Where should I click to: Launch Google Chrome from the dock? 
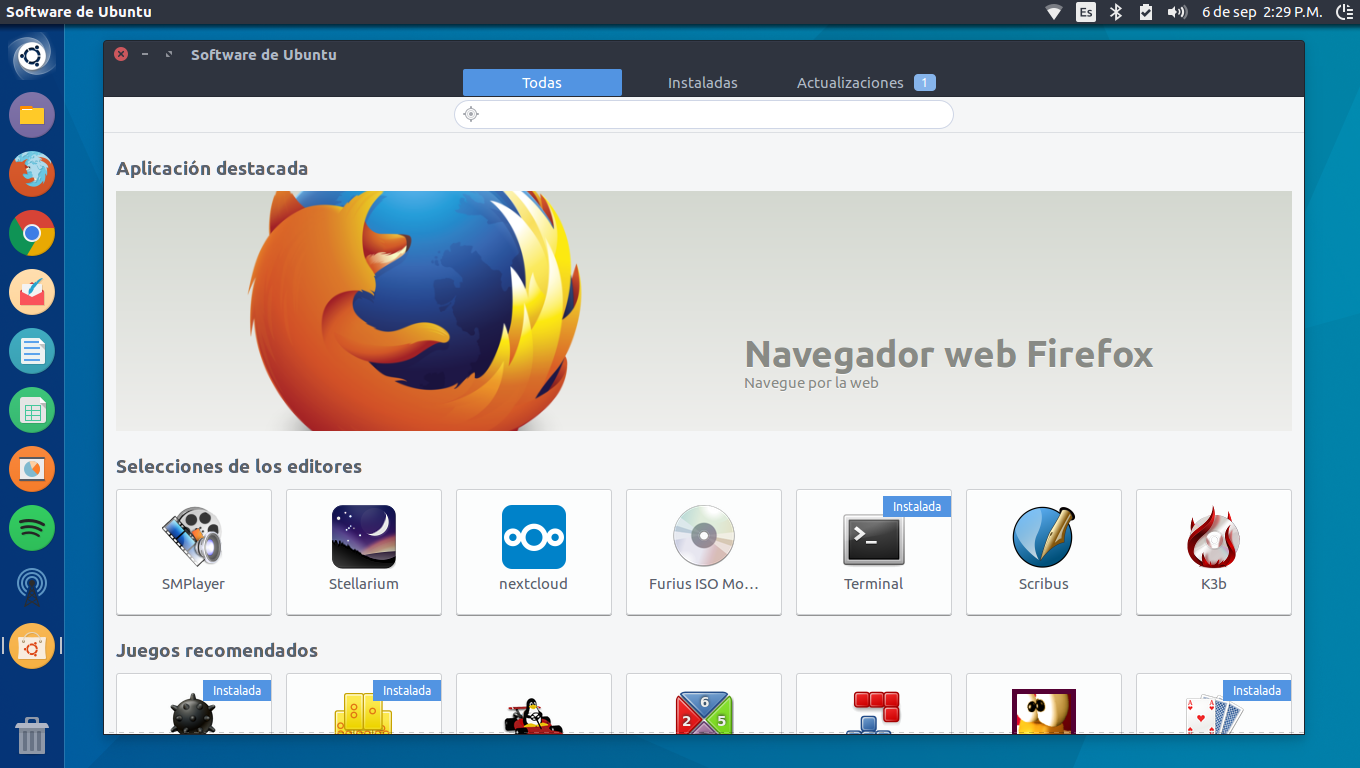(32, 233)
